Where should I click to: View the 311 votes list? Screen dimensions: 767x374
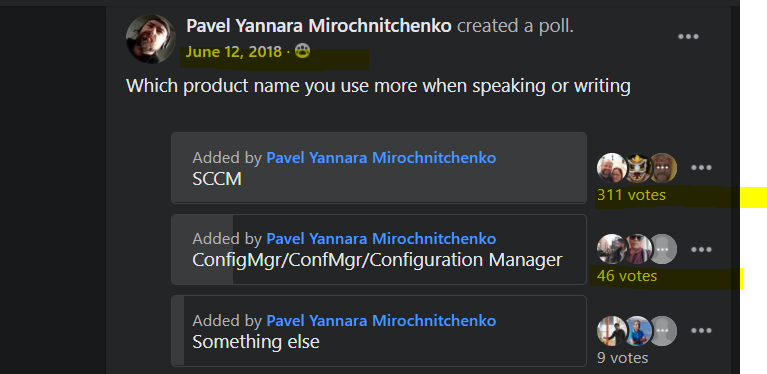click(x=631, y=195)
